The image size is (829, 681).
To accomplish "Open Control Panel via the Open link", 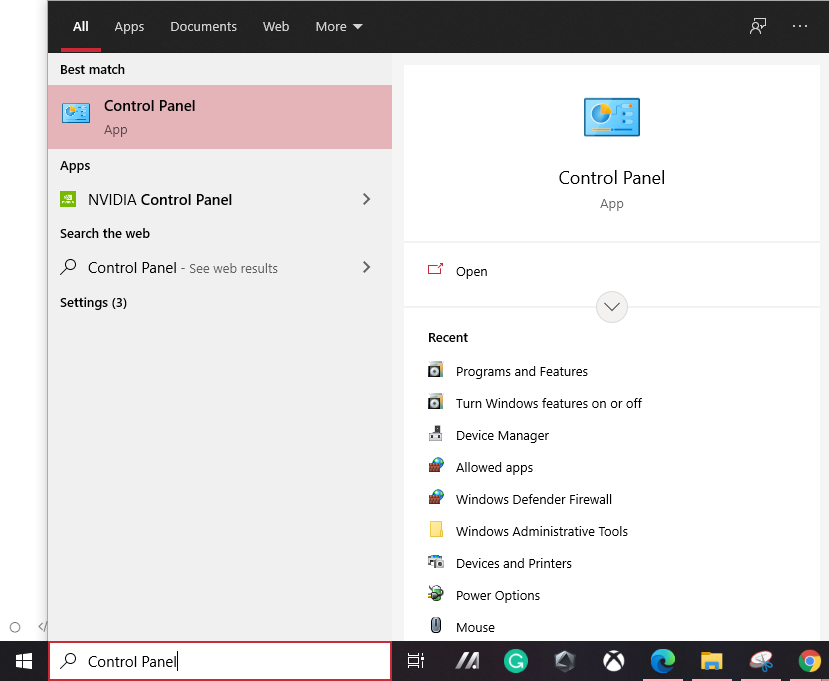I will point(471,271).
